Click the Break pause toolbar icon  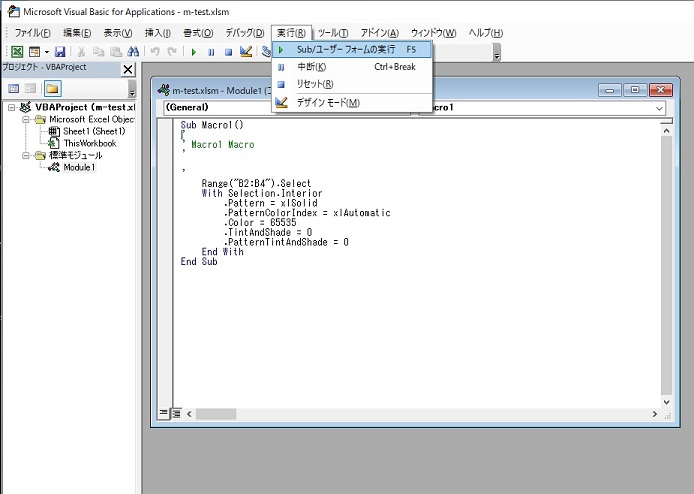[x=211, y=52]
